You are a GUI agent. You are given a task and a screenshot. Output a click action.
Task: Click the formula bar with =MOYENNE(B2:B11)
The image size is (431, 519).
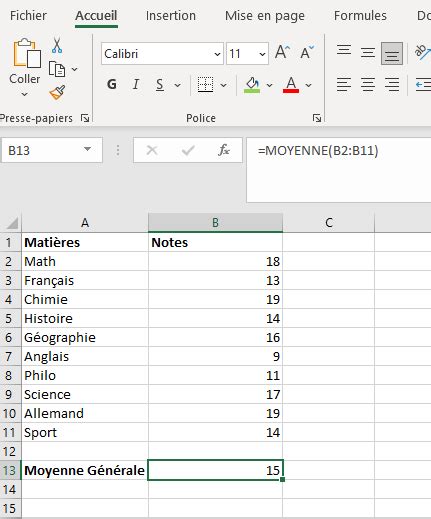(339, 169)
